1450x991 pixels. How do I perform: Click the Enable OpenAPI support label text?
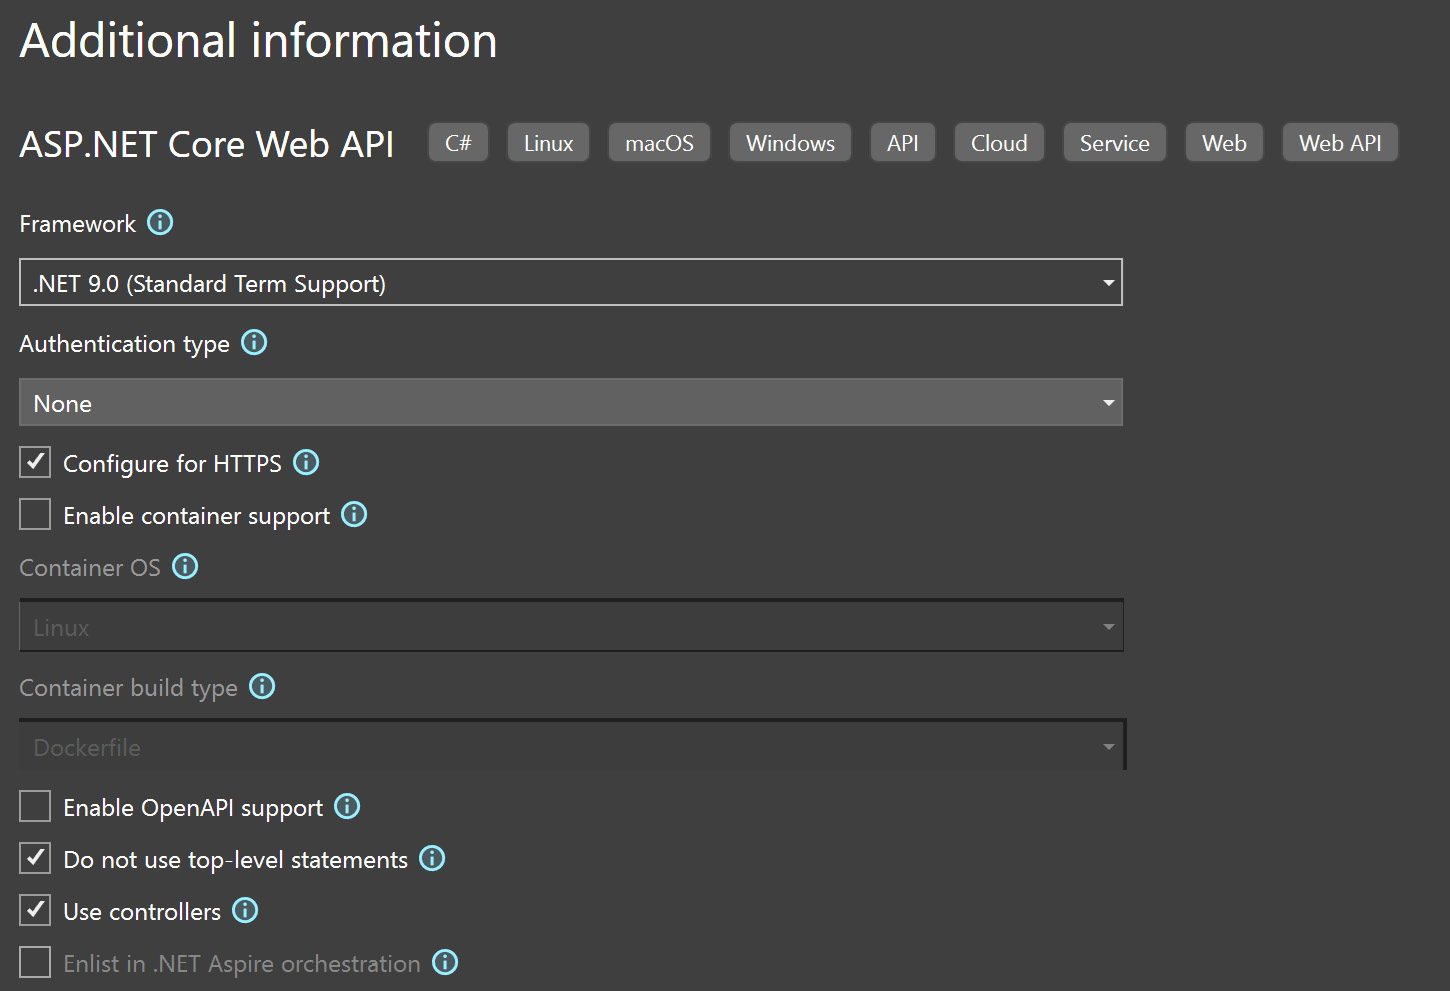click(193, 808)
